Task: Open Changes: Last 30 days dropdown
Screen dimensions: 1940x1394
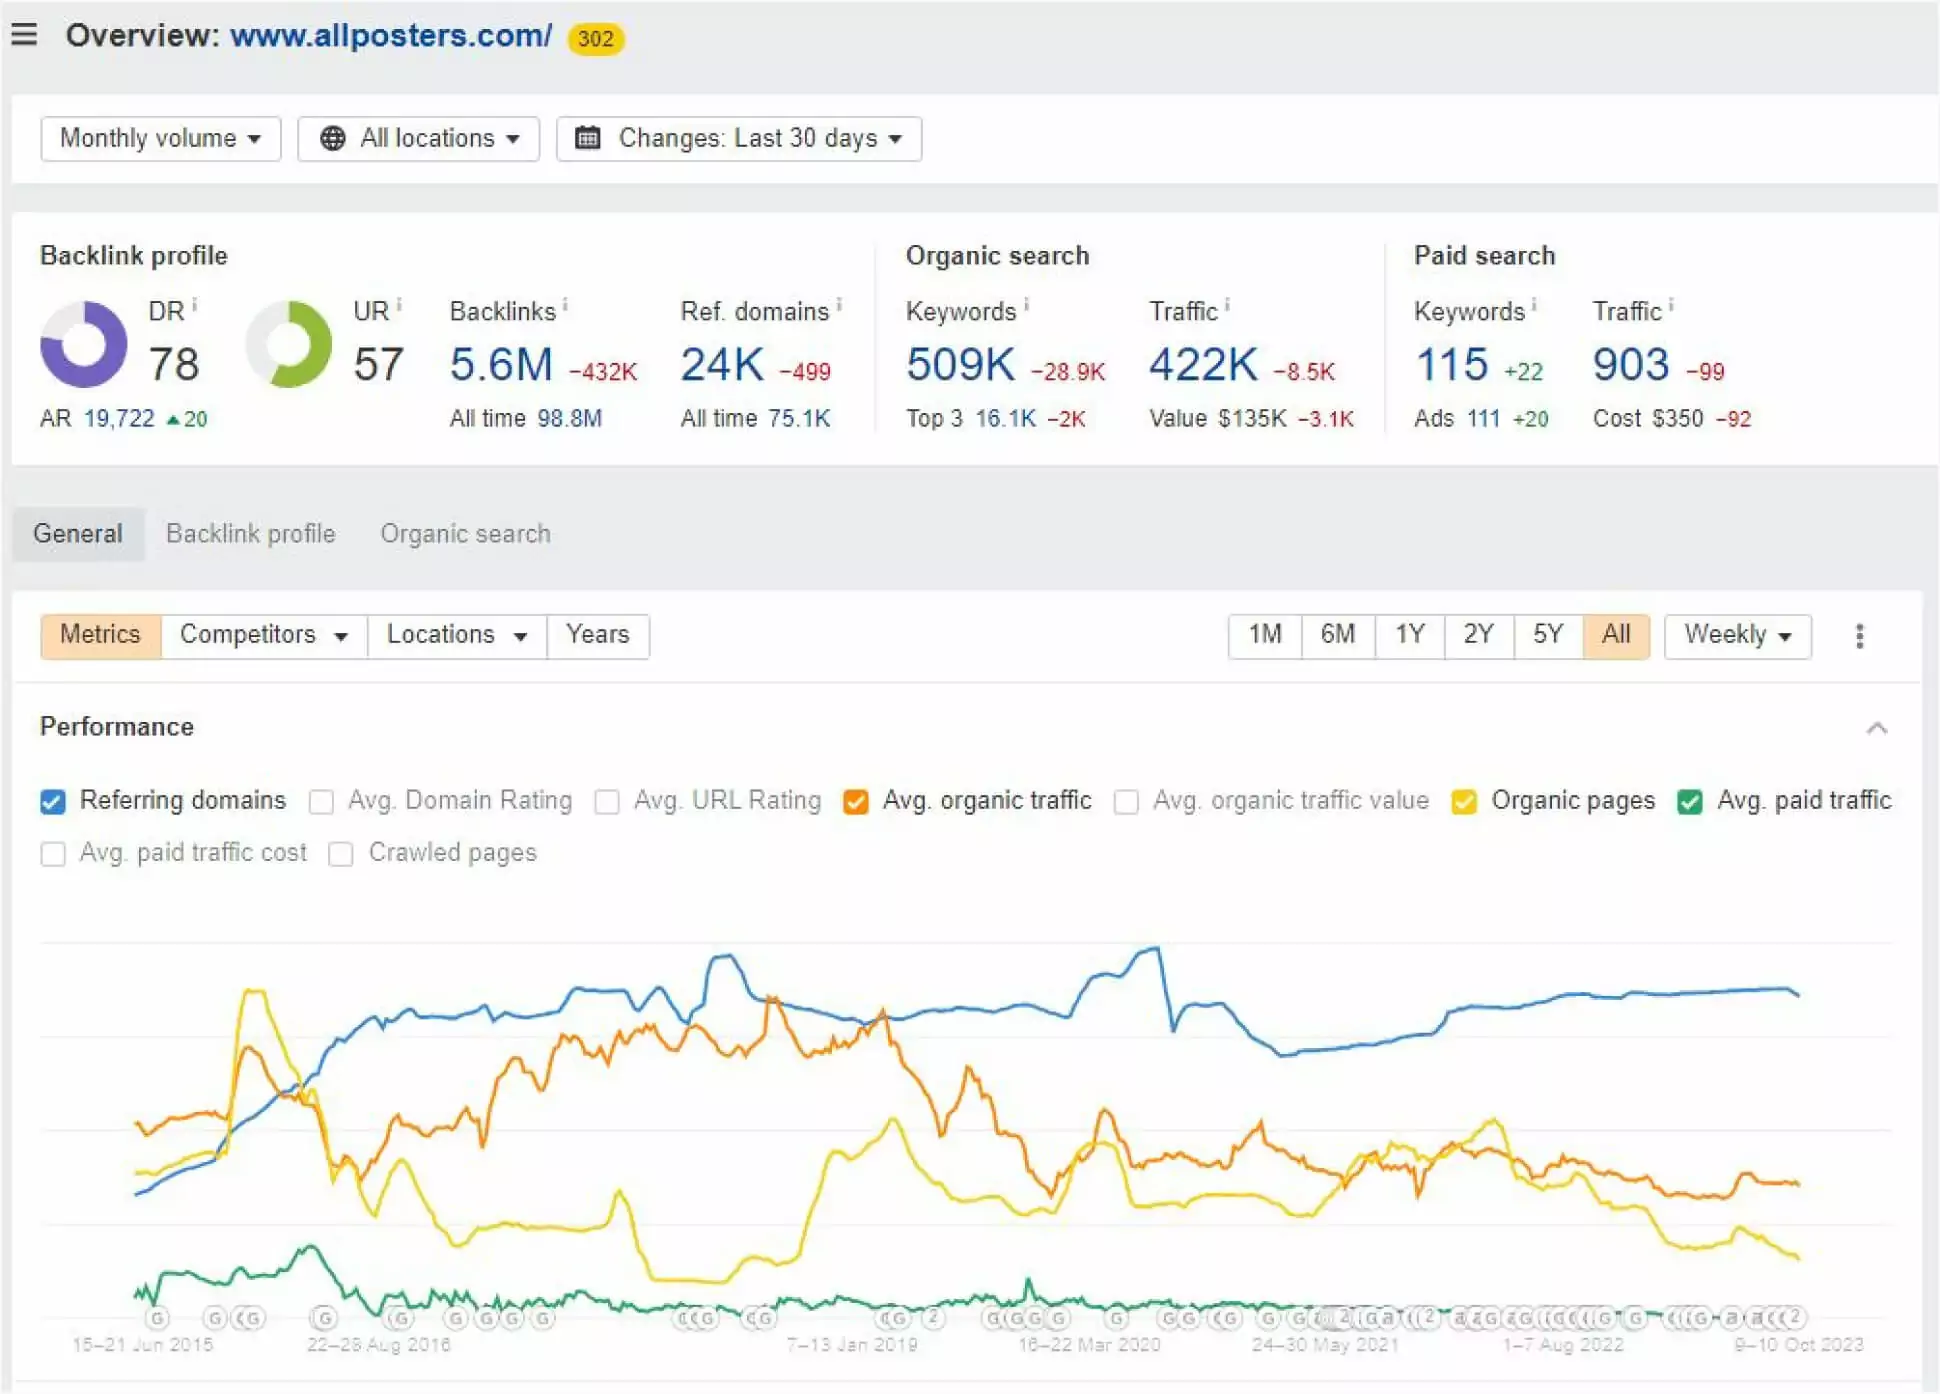Action: coord(739,138)
